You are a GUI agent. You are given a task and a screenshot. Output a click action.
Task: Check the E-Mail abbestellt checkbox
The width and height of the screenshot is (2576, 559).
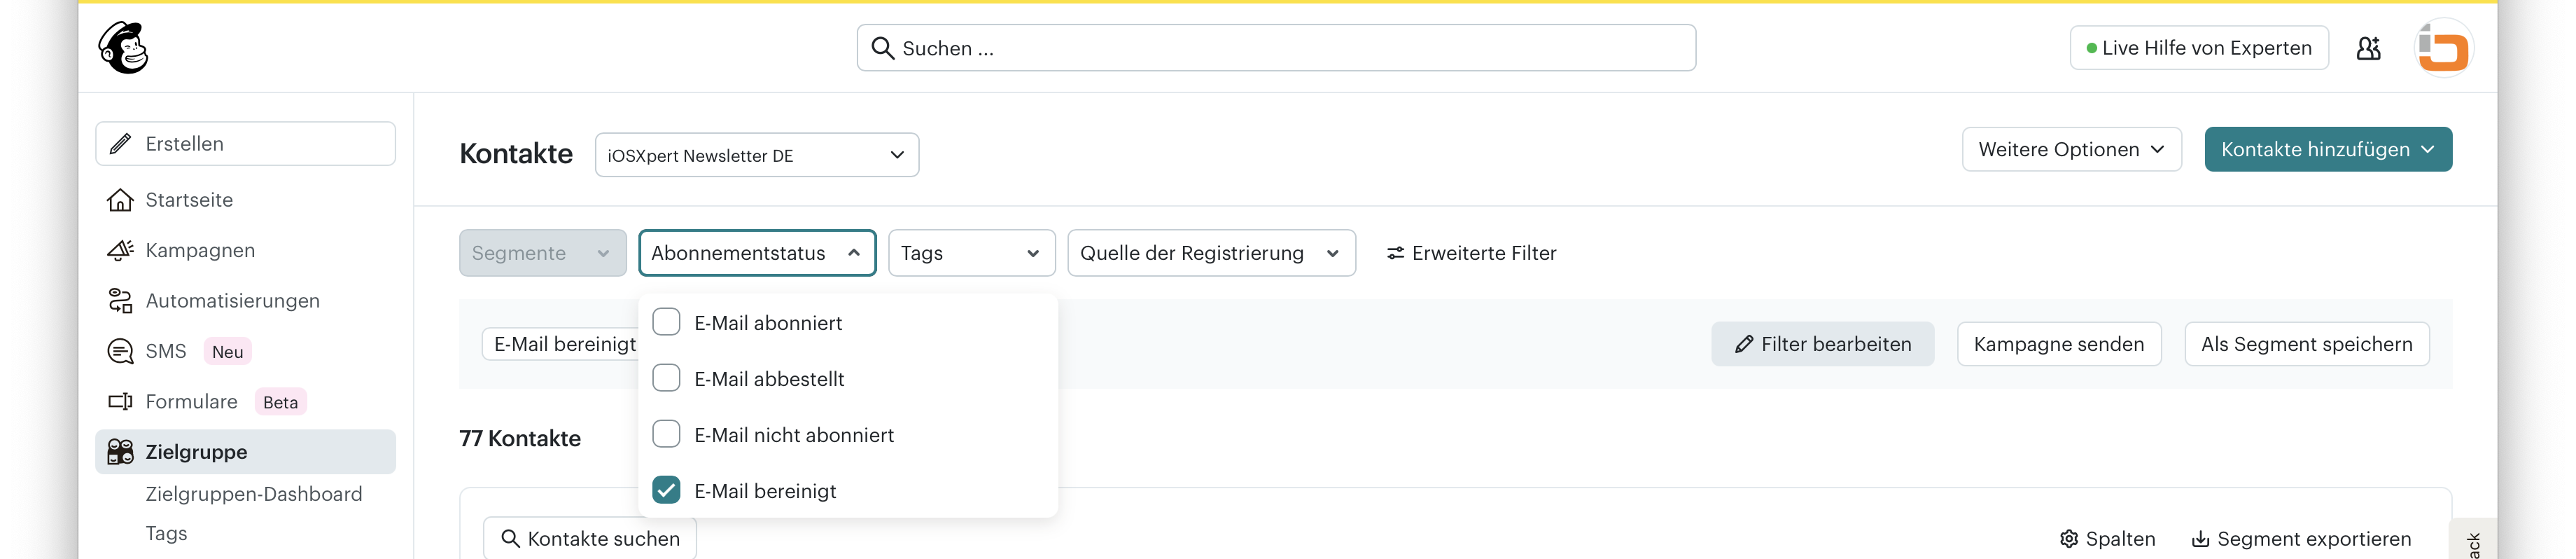tap(666, 378)
